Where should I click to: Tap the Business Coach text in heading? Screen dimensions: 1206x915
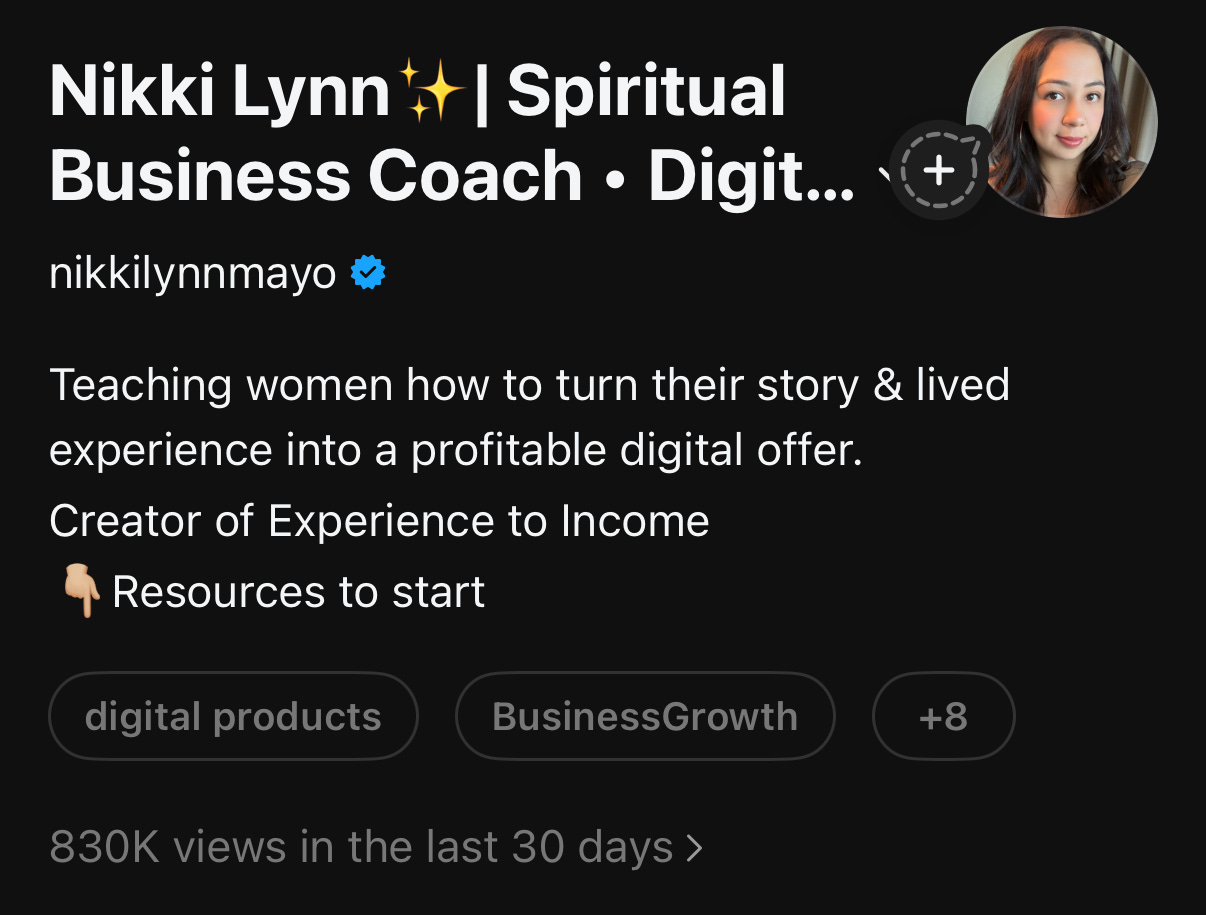click(316, 178)
